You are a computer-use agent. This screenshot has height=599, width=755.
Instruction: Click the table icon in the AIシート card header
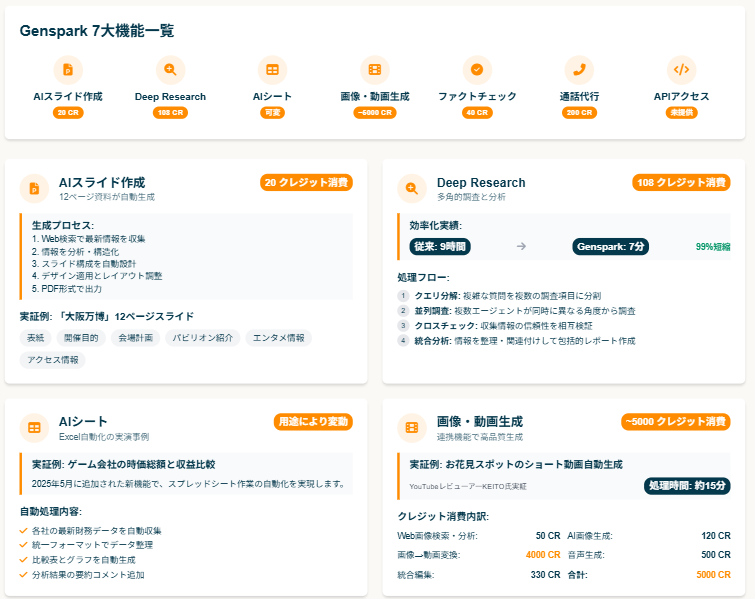point(34,428)
